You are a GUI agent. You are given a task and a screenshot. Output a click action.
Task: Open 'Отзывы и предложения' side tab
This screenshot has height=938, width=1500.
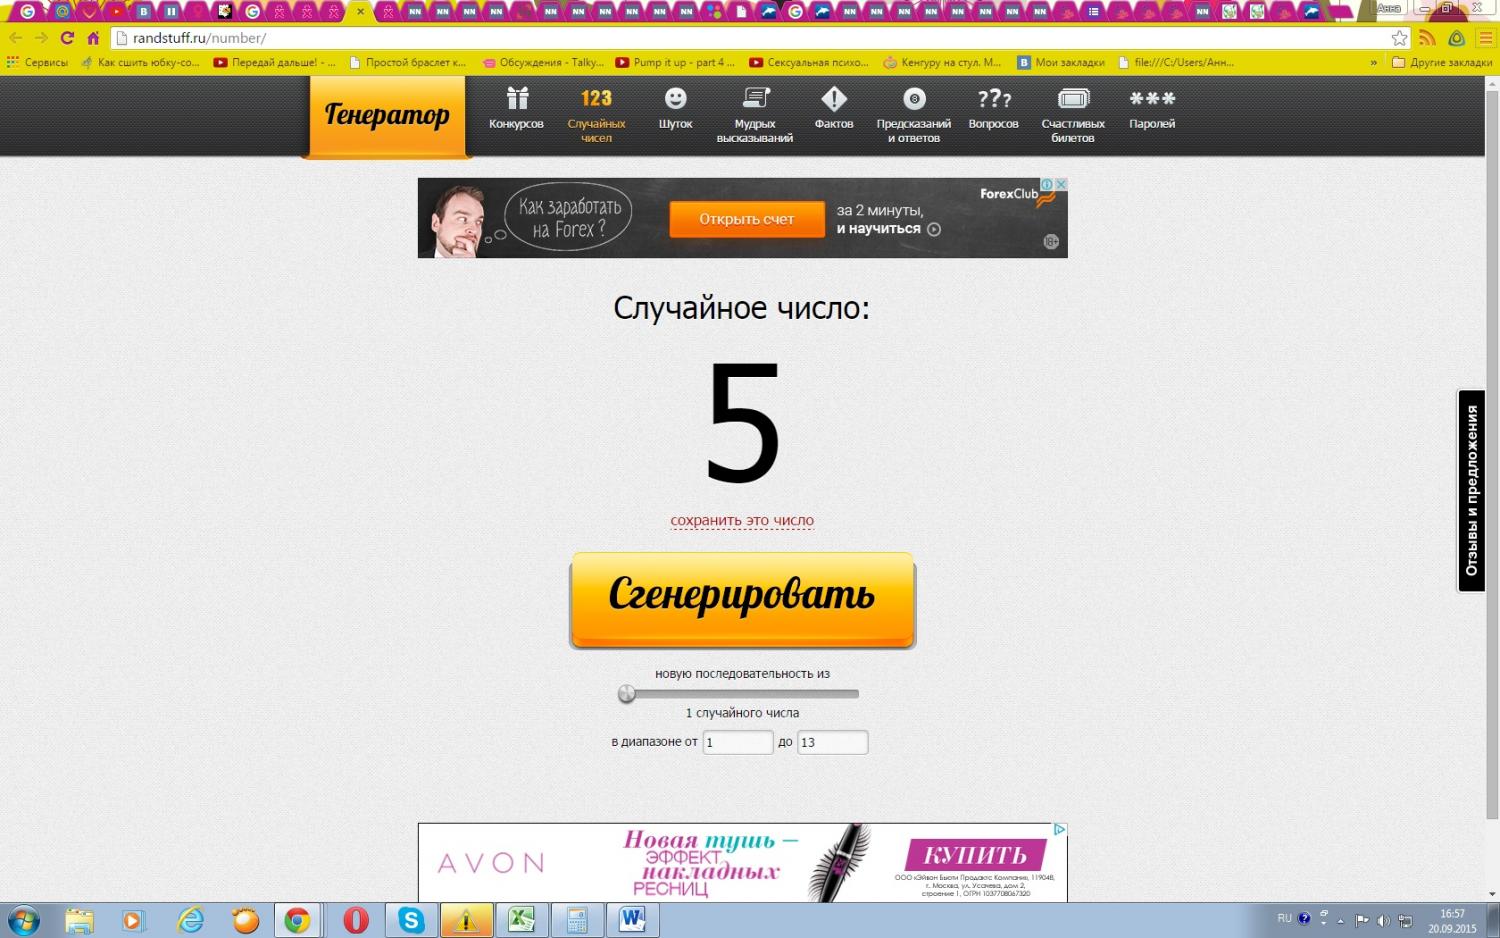click(x=1471, y=490)
